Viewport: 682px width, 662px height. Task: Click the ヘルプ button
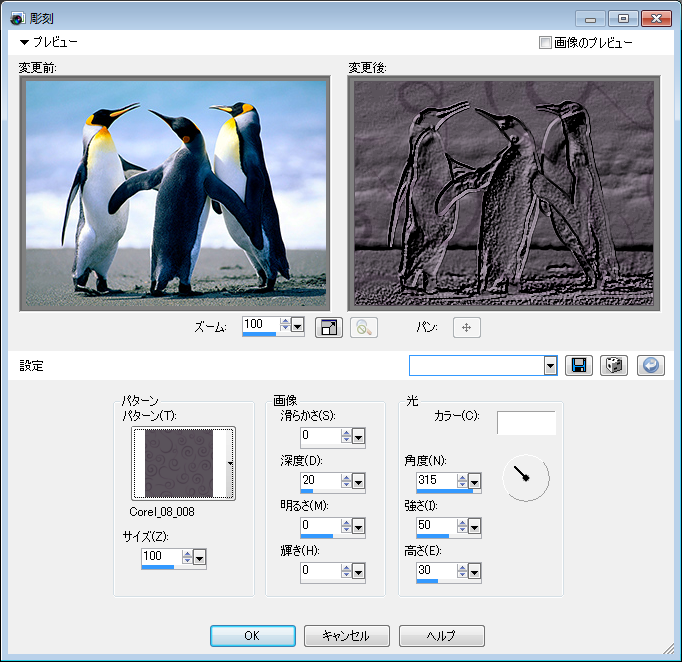pyautogui.click(x=441, y=636)
